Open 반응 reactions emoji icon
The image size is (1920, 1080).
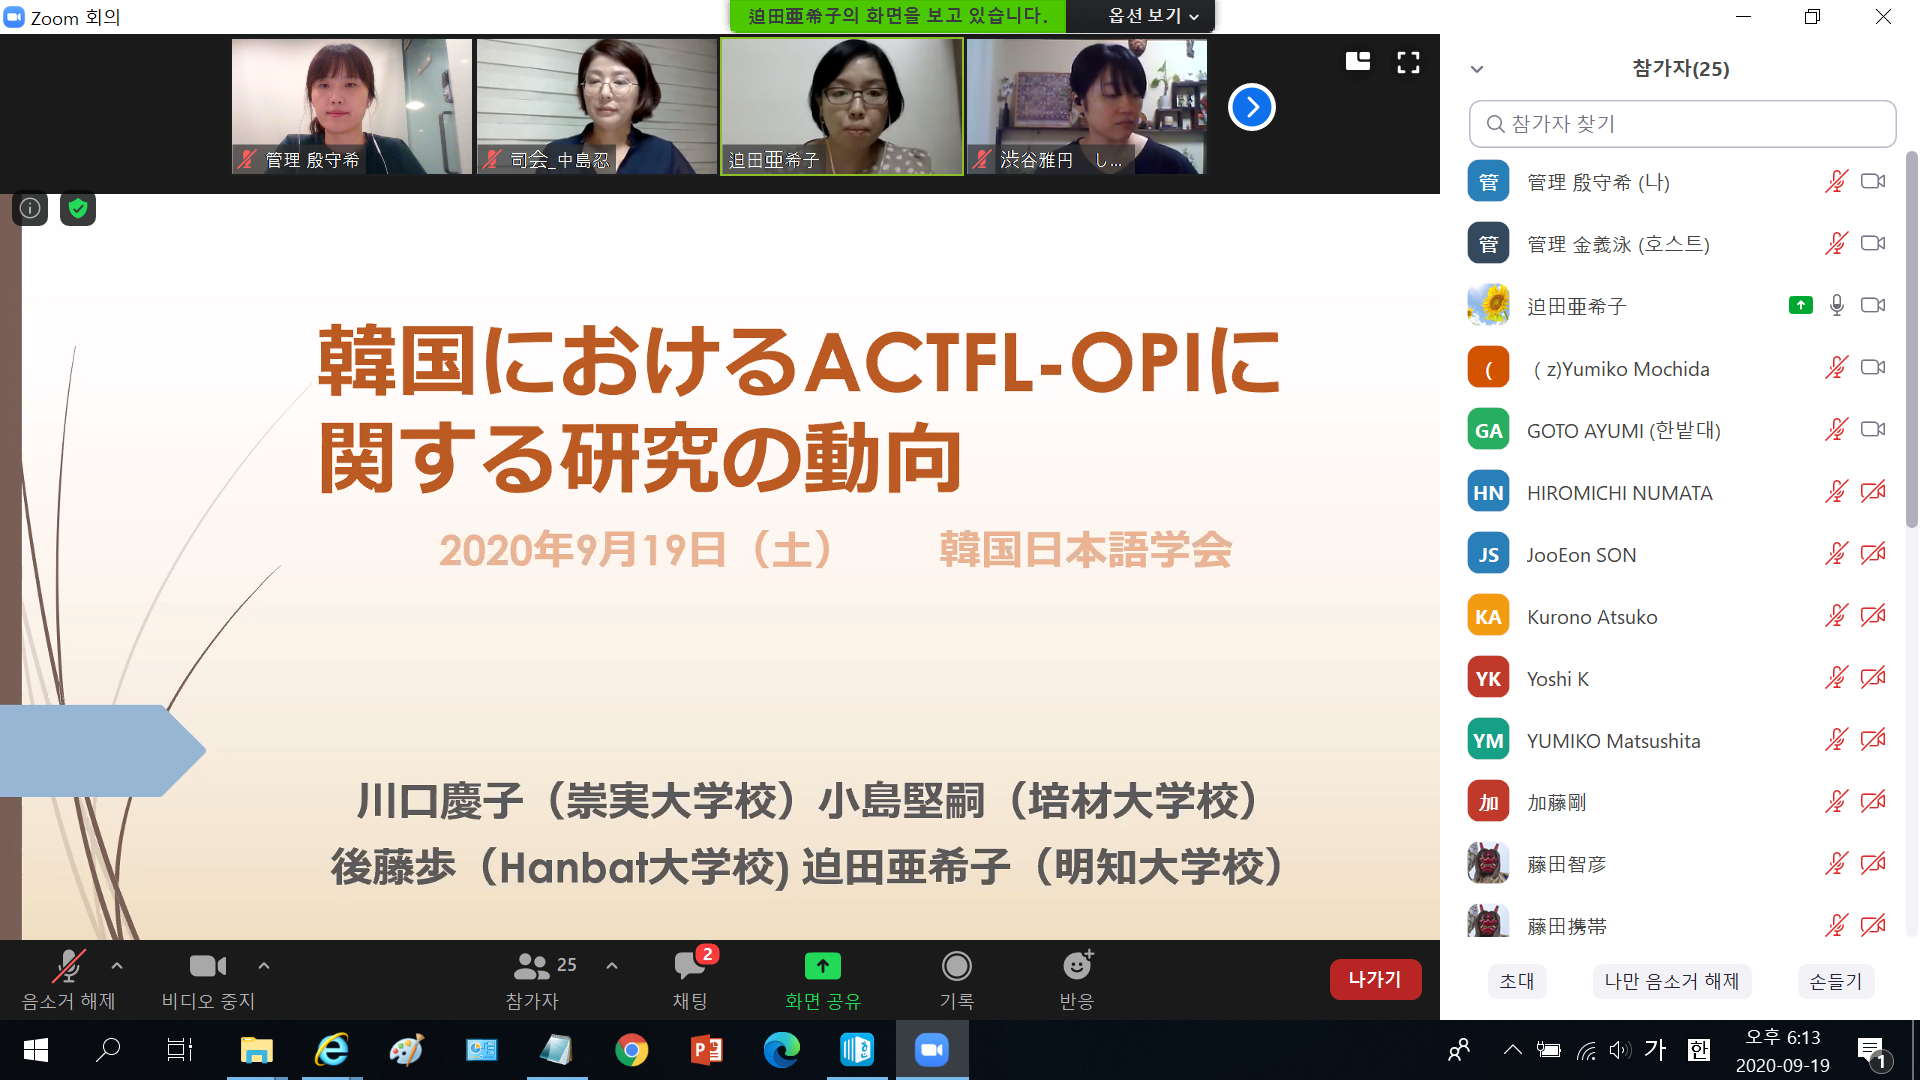tap(1077, 967)
